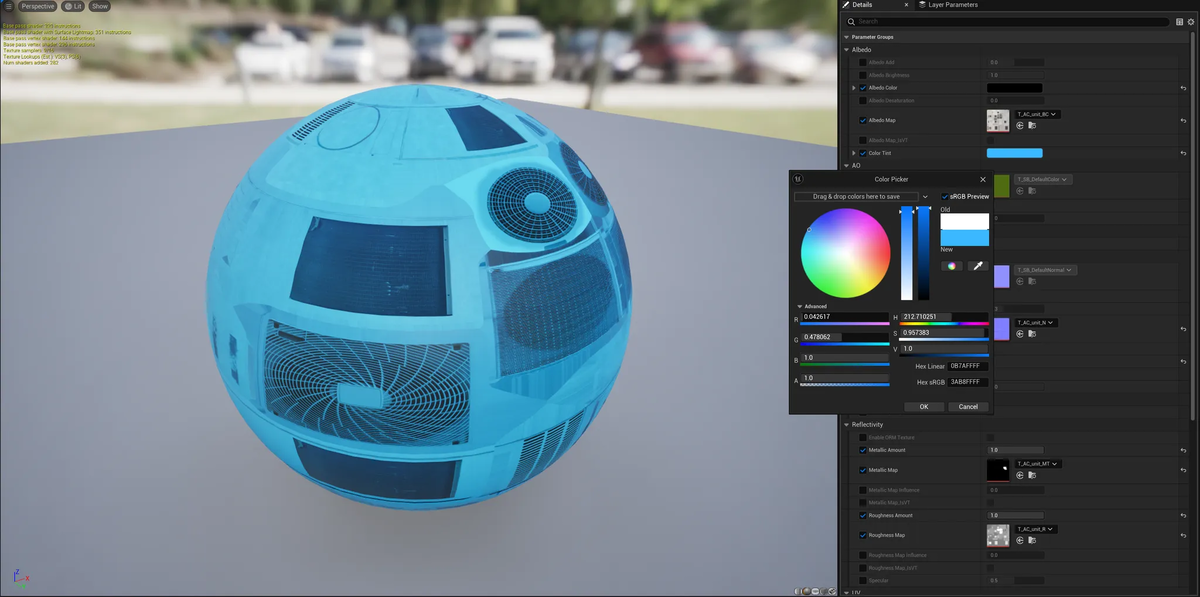
Task: Collapse the Reflectivity group
Action: pos(847,424)
